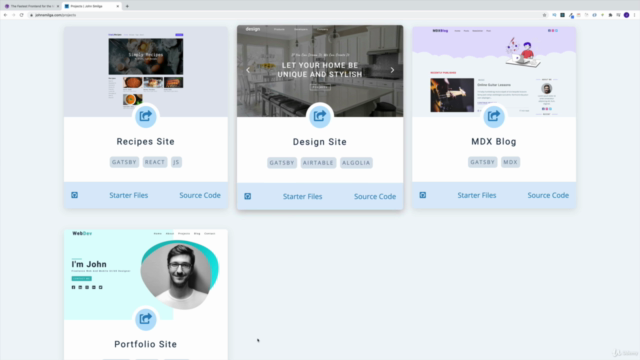The width and height of the screenshot is (640, 360).
Task: Click the REACT tag on Recipes Site
Action: click(155, 162)
